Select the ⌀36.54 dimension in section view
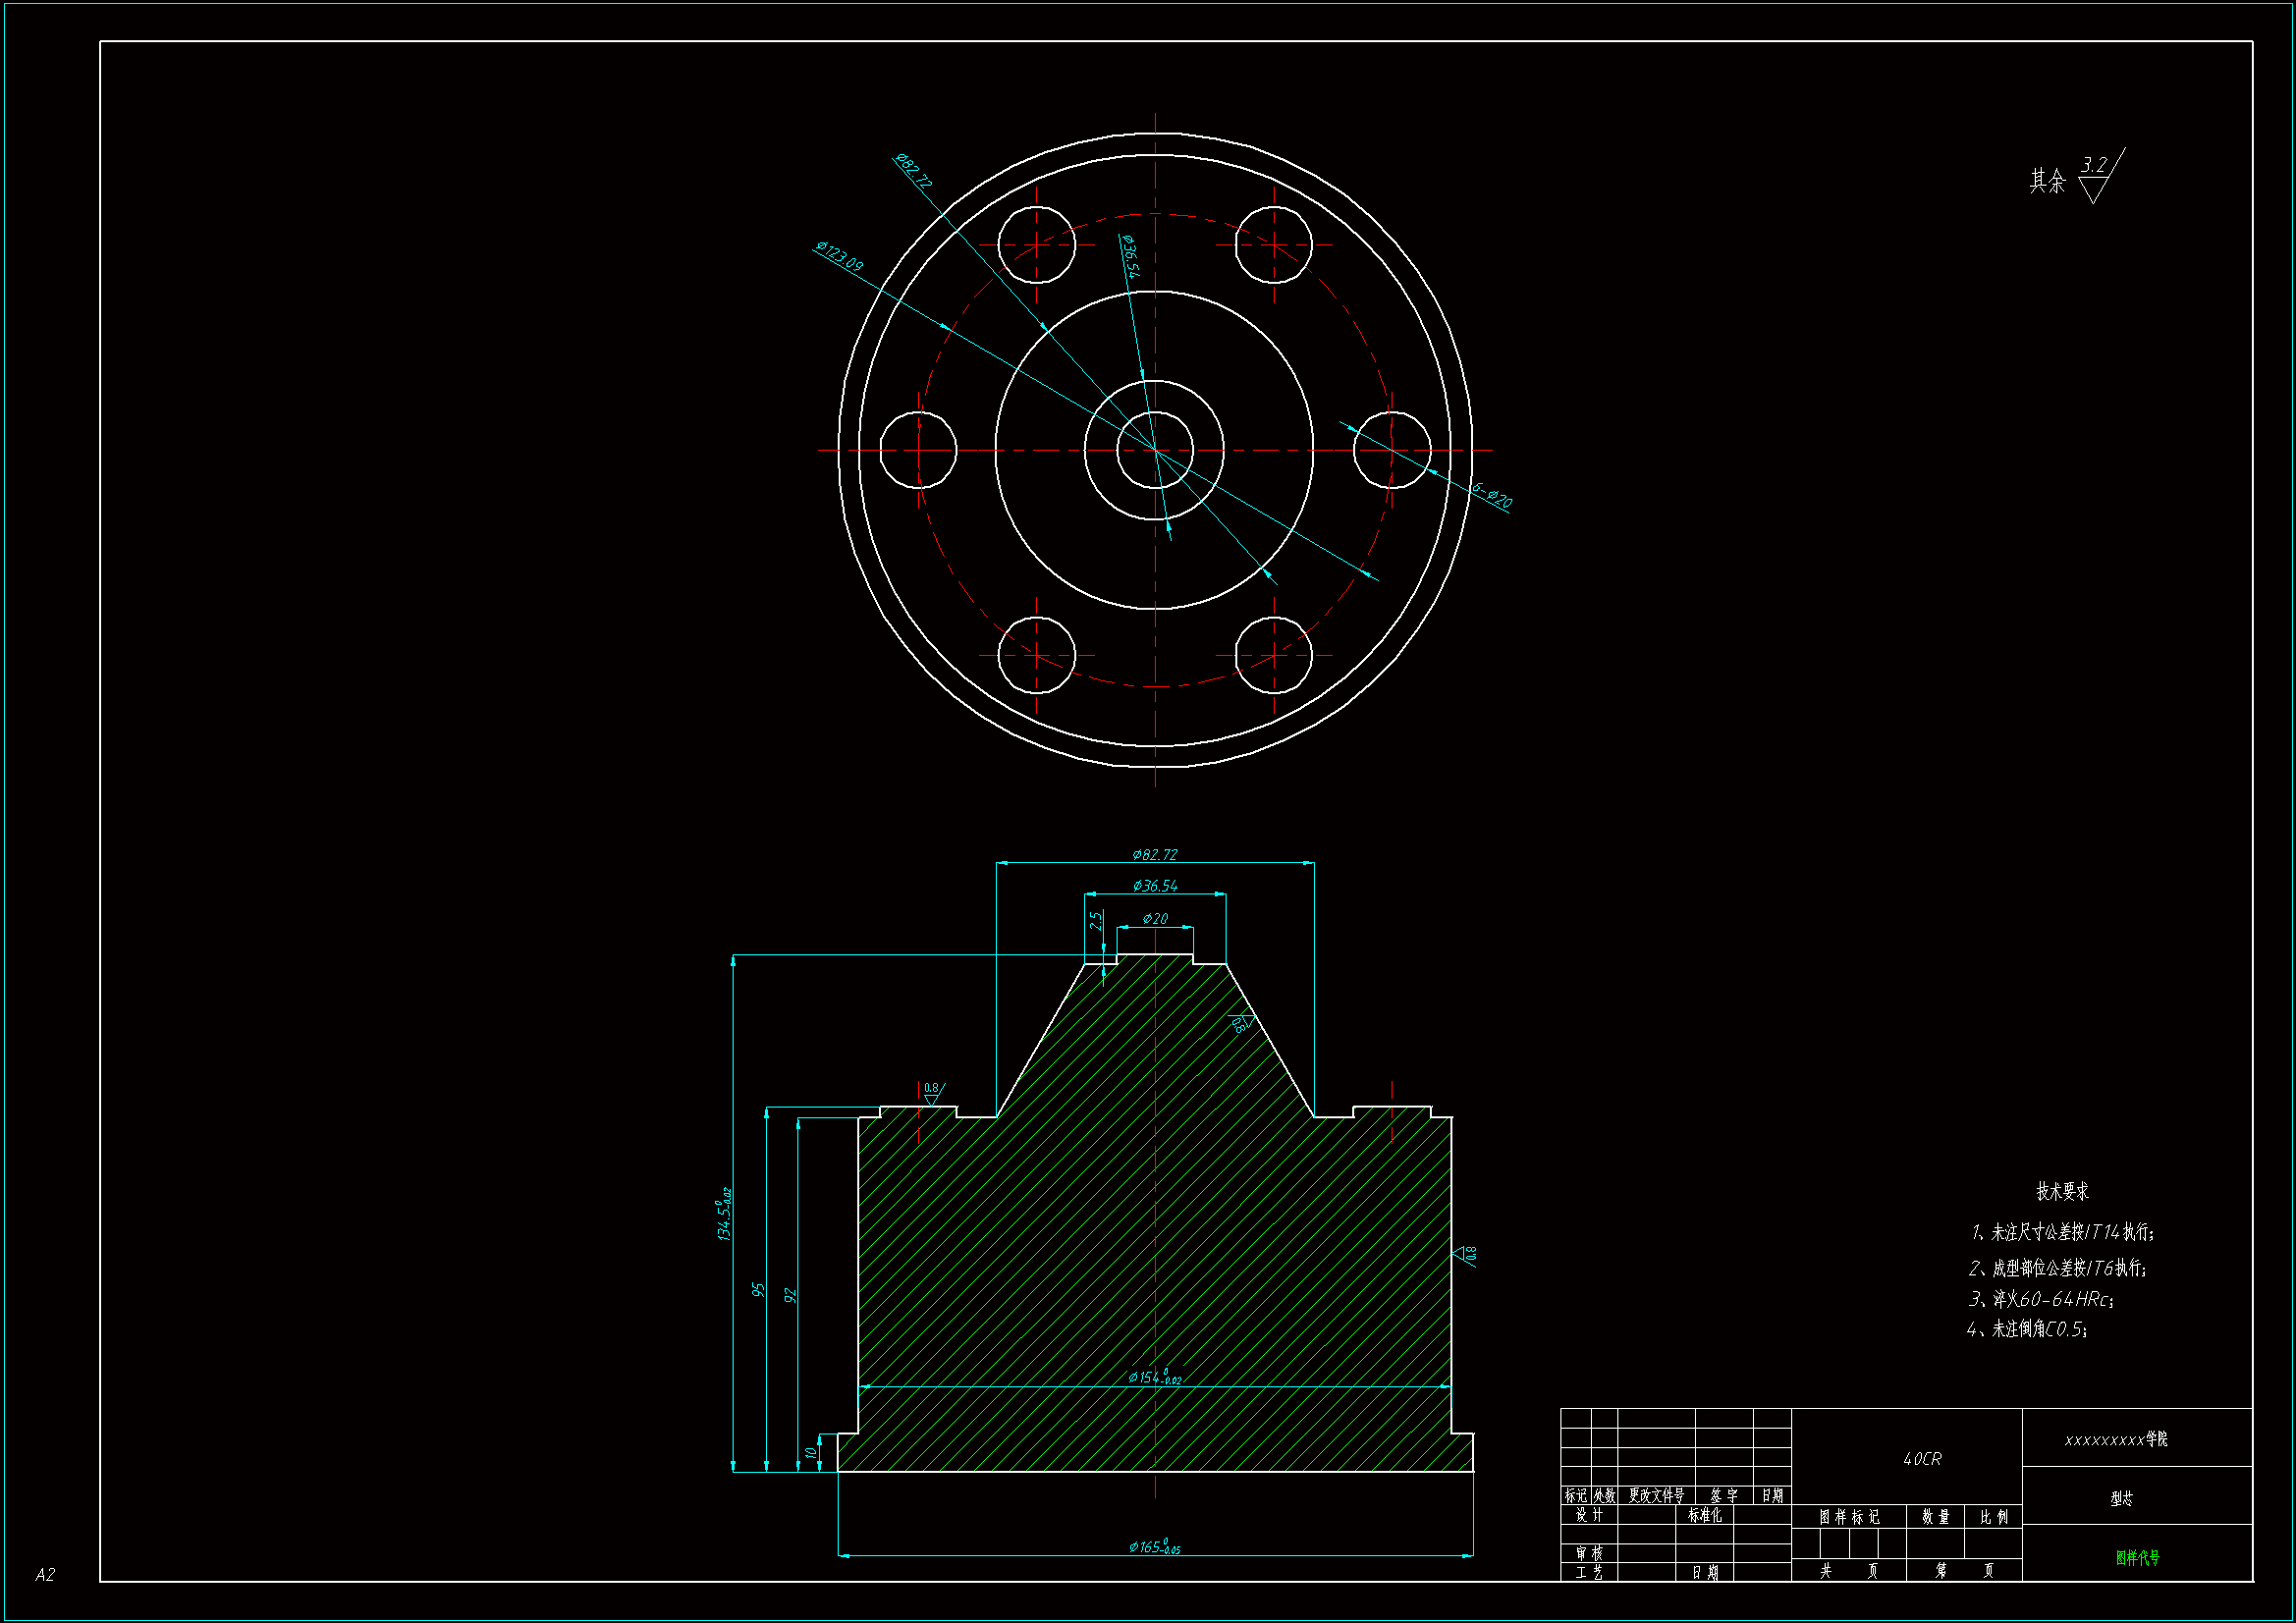 pos(1154,885)
